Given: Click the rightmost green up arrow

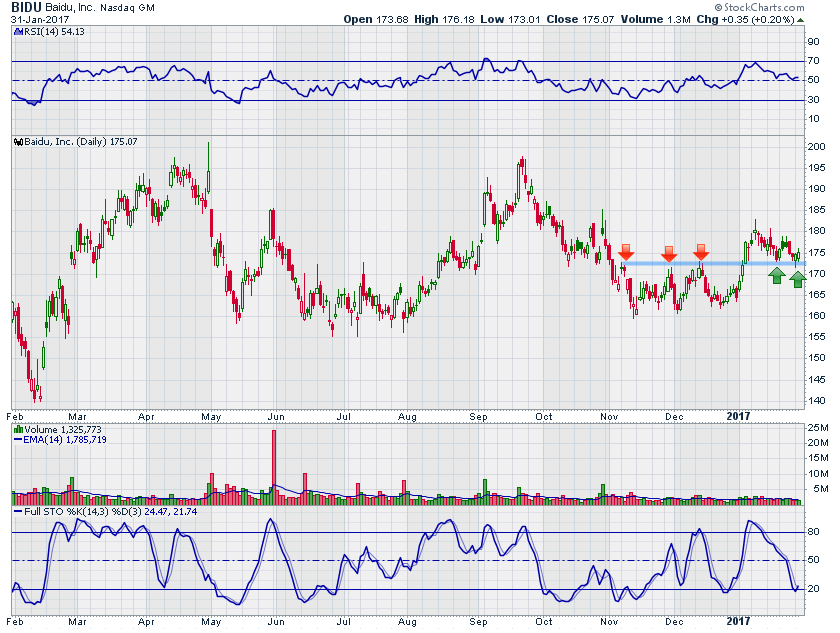Looking at the screenshot, I should (x=797, y=278).
